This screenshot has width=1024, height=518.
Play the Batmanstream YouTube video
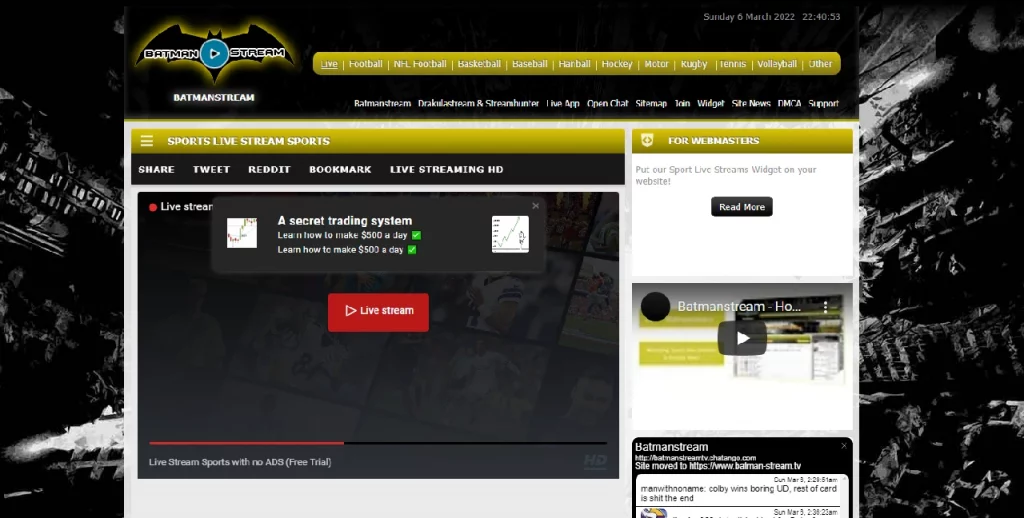pos(742,338)
